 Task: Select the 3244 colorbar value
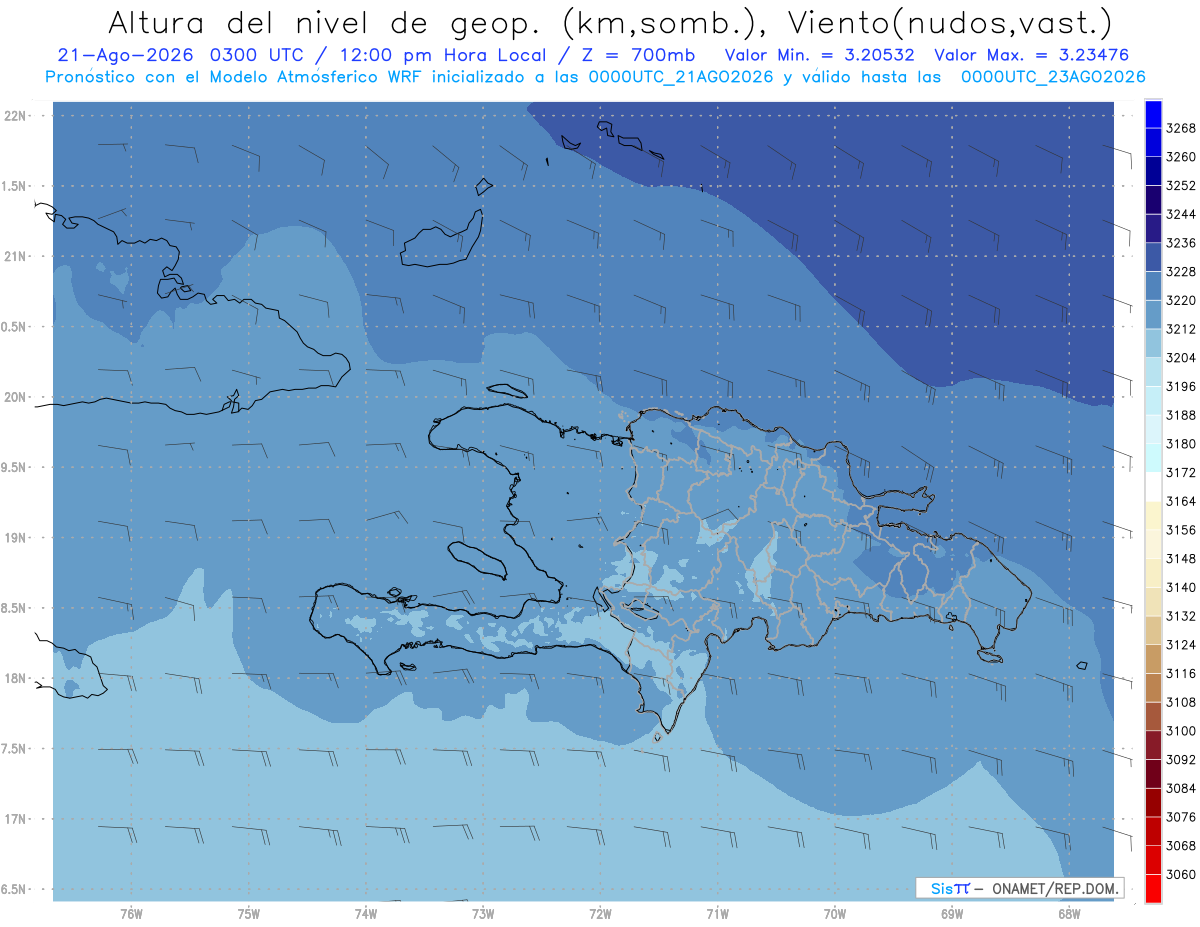[x=1181, y=214]
